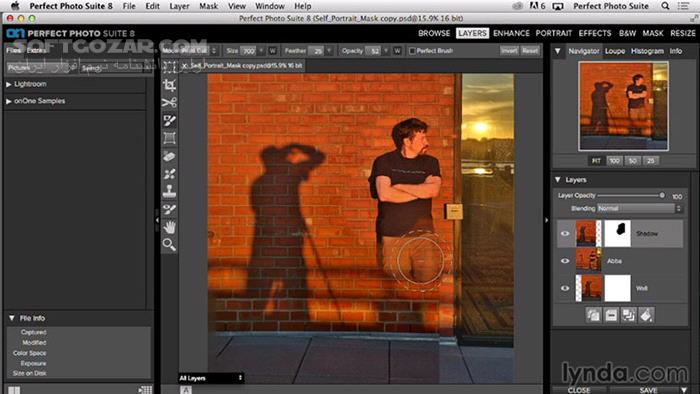
Task: Switch to the MASK module
Action: [x=653, y=33]
